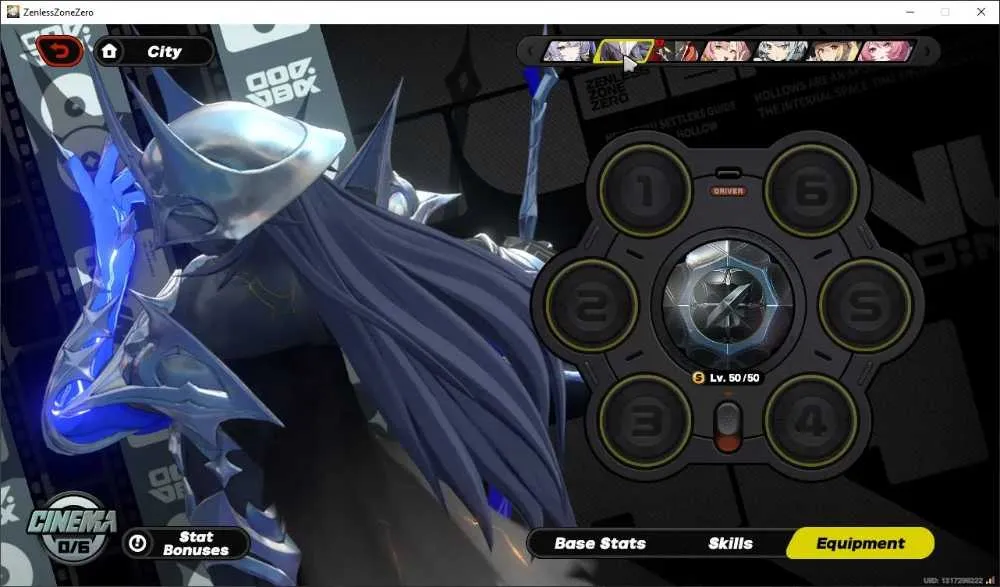
Task: Switch to the Base Stats tab
Action: tap(599, 544)
